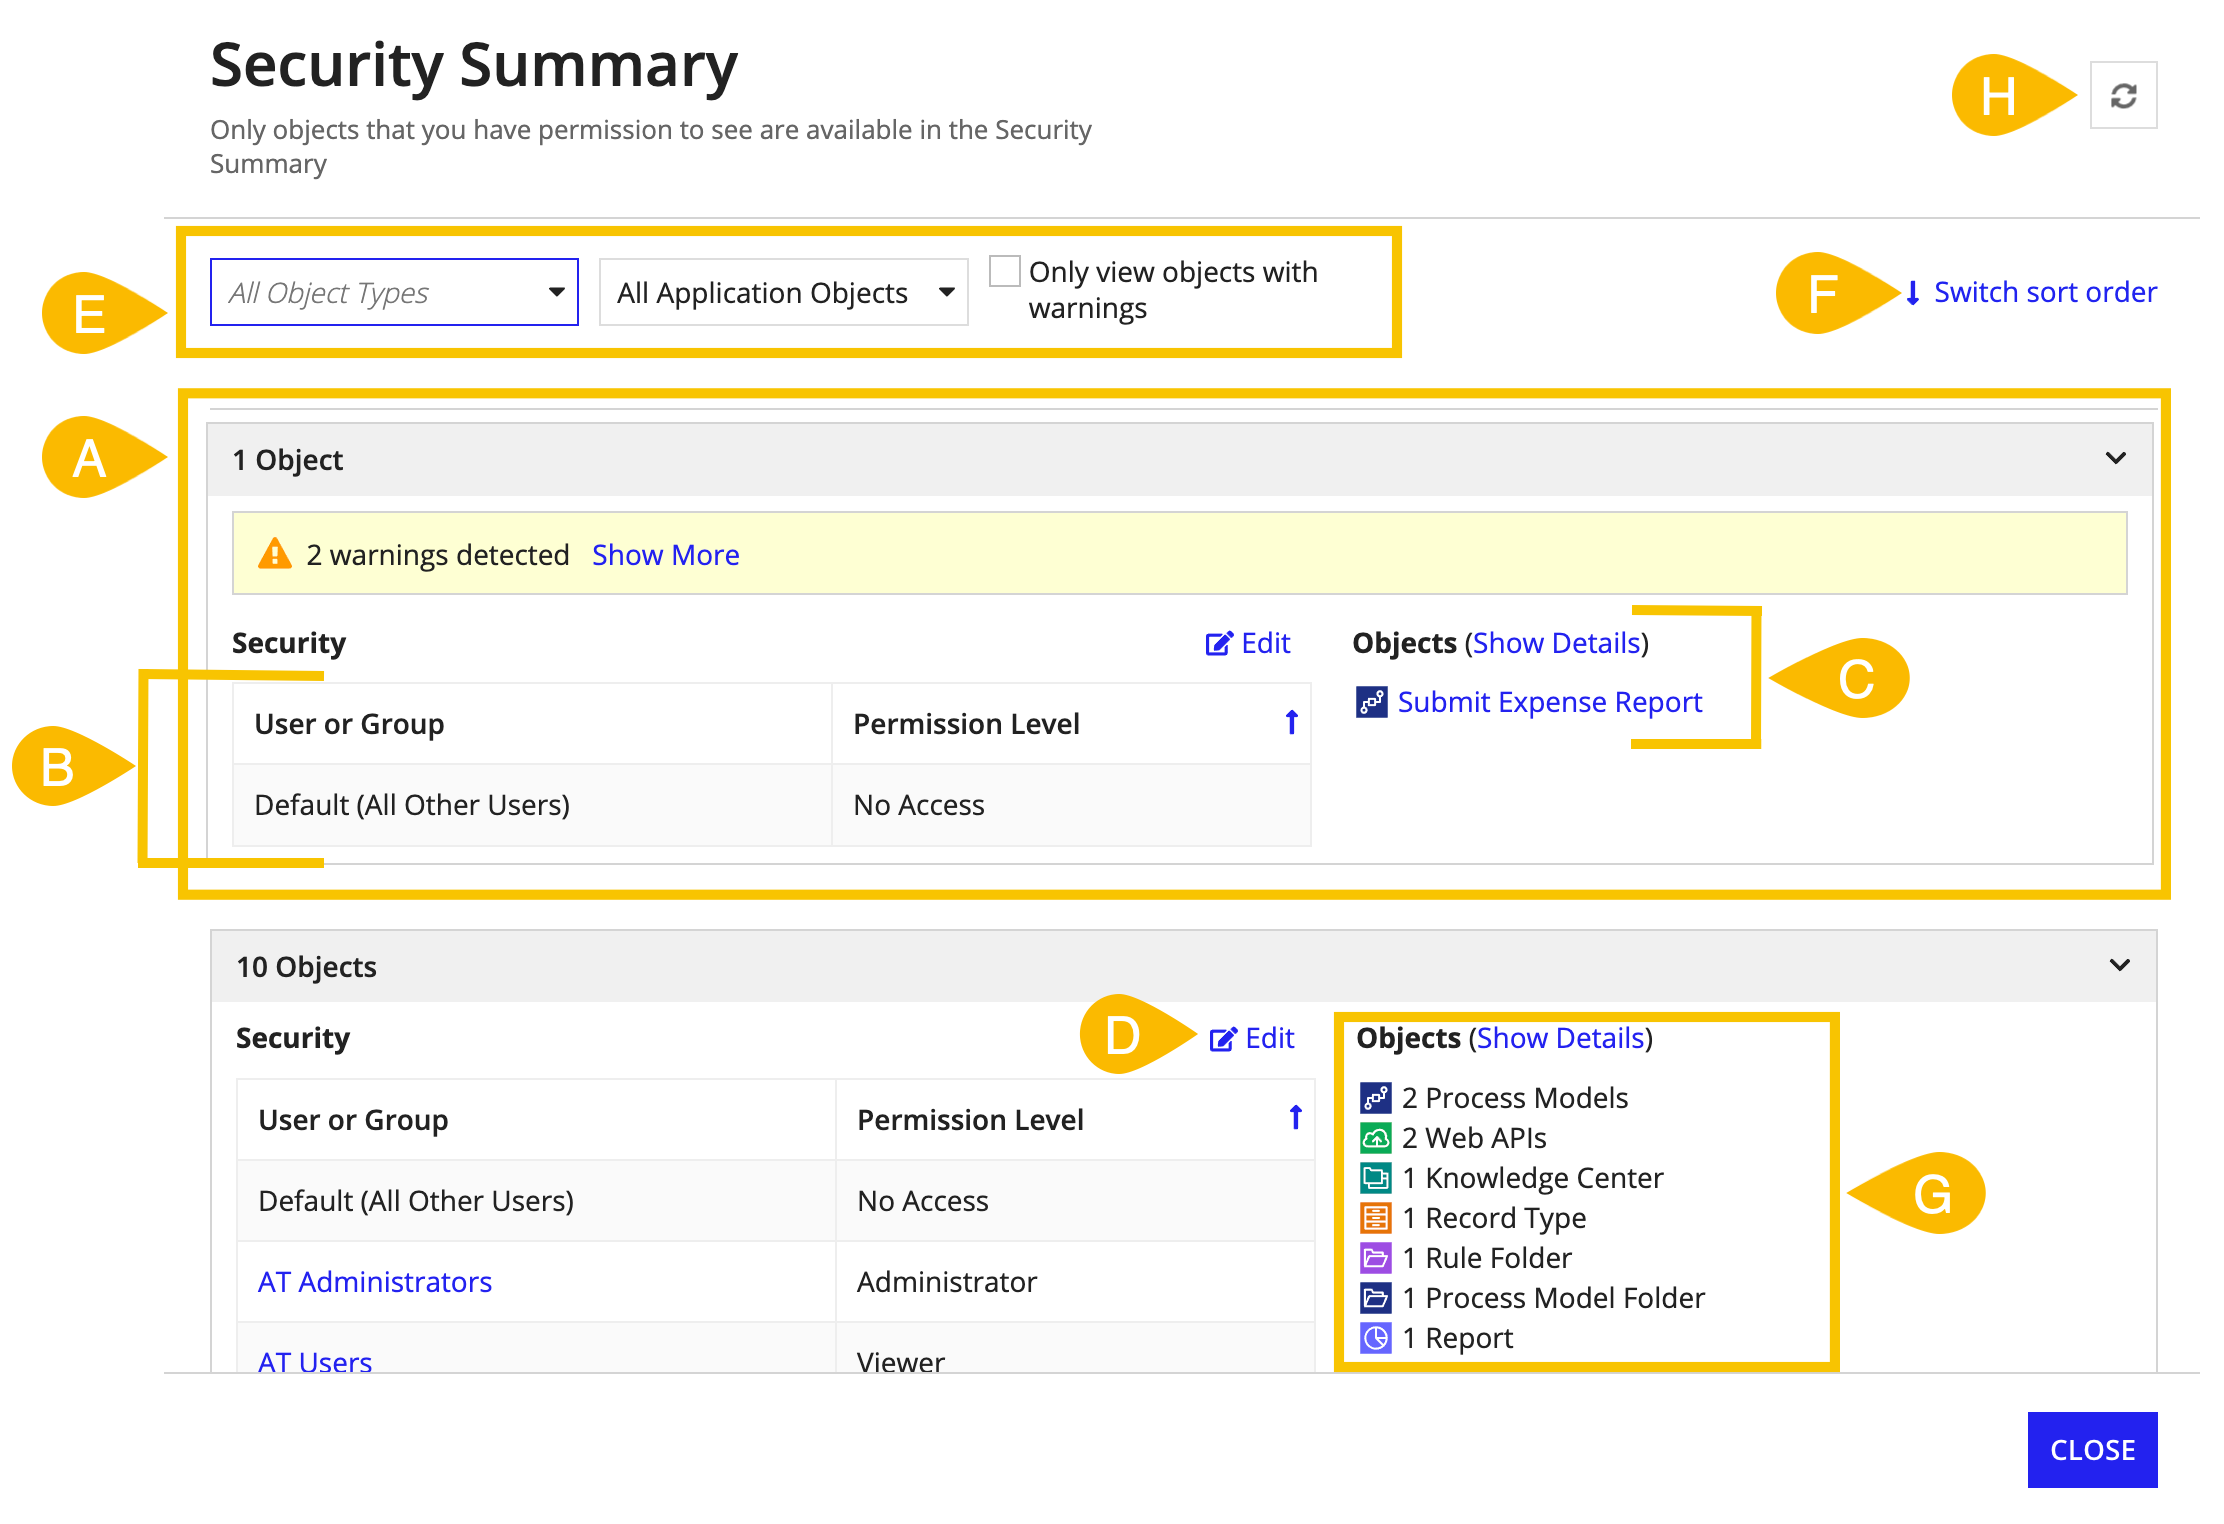Click the '10 Objects' header text
Image resolution: width=2224 pixels, height=1524 pixels.
(306, 967)
